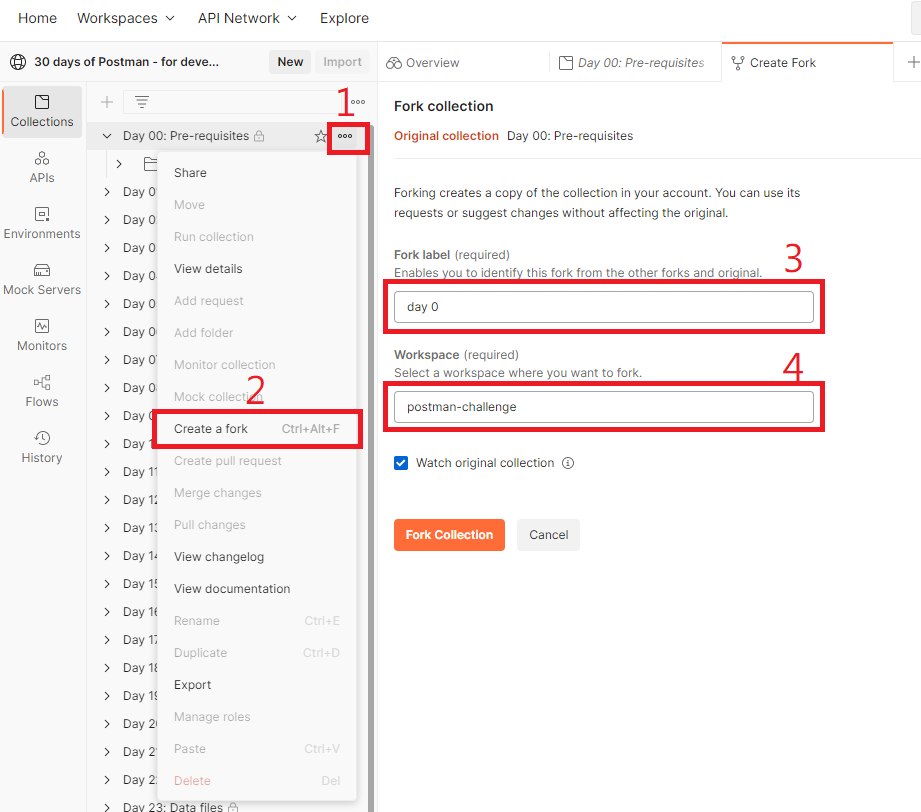Click the Cancel button
Viewport: 921px width, 812px height.
548,535
